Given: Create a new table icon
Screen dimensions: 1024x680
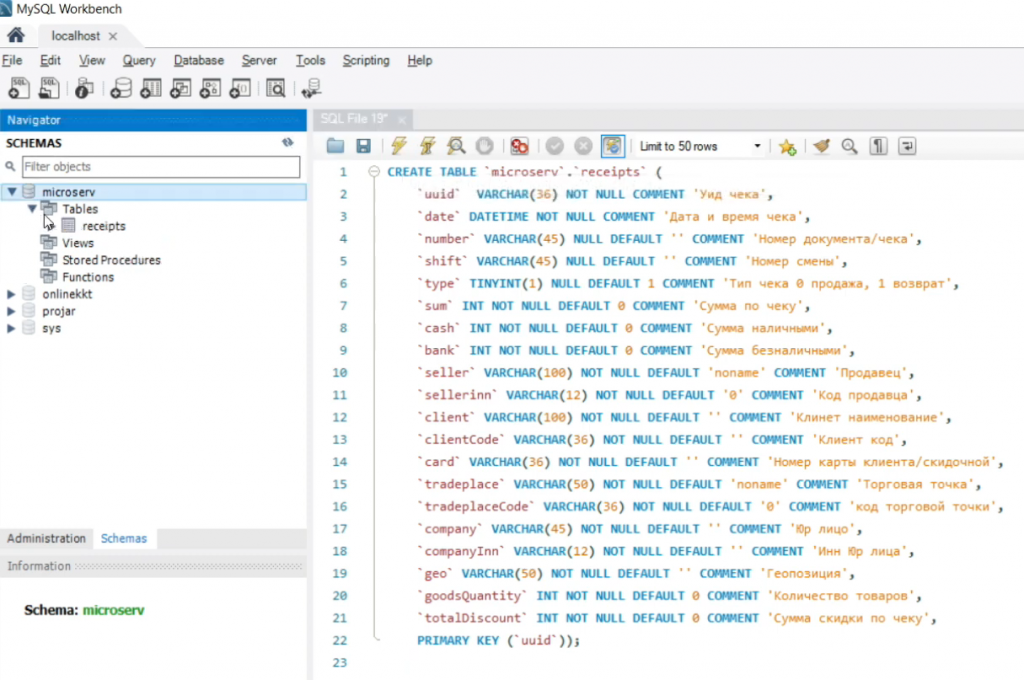Looking at the screenshot, I should pos(150,88).
